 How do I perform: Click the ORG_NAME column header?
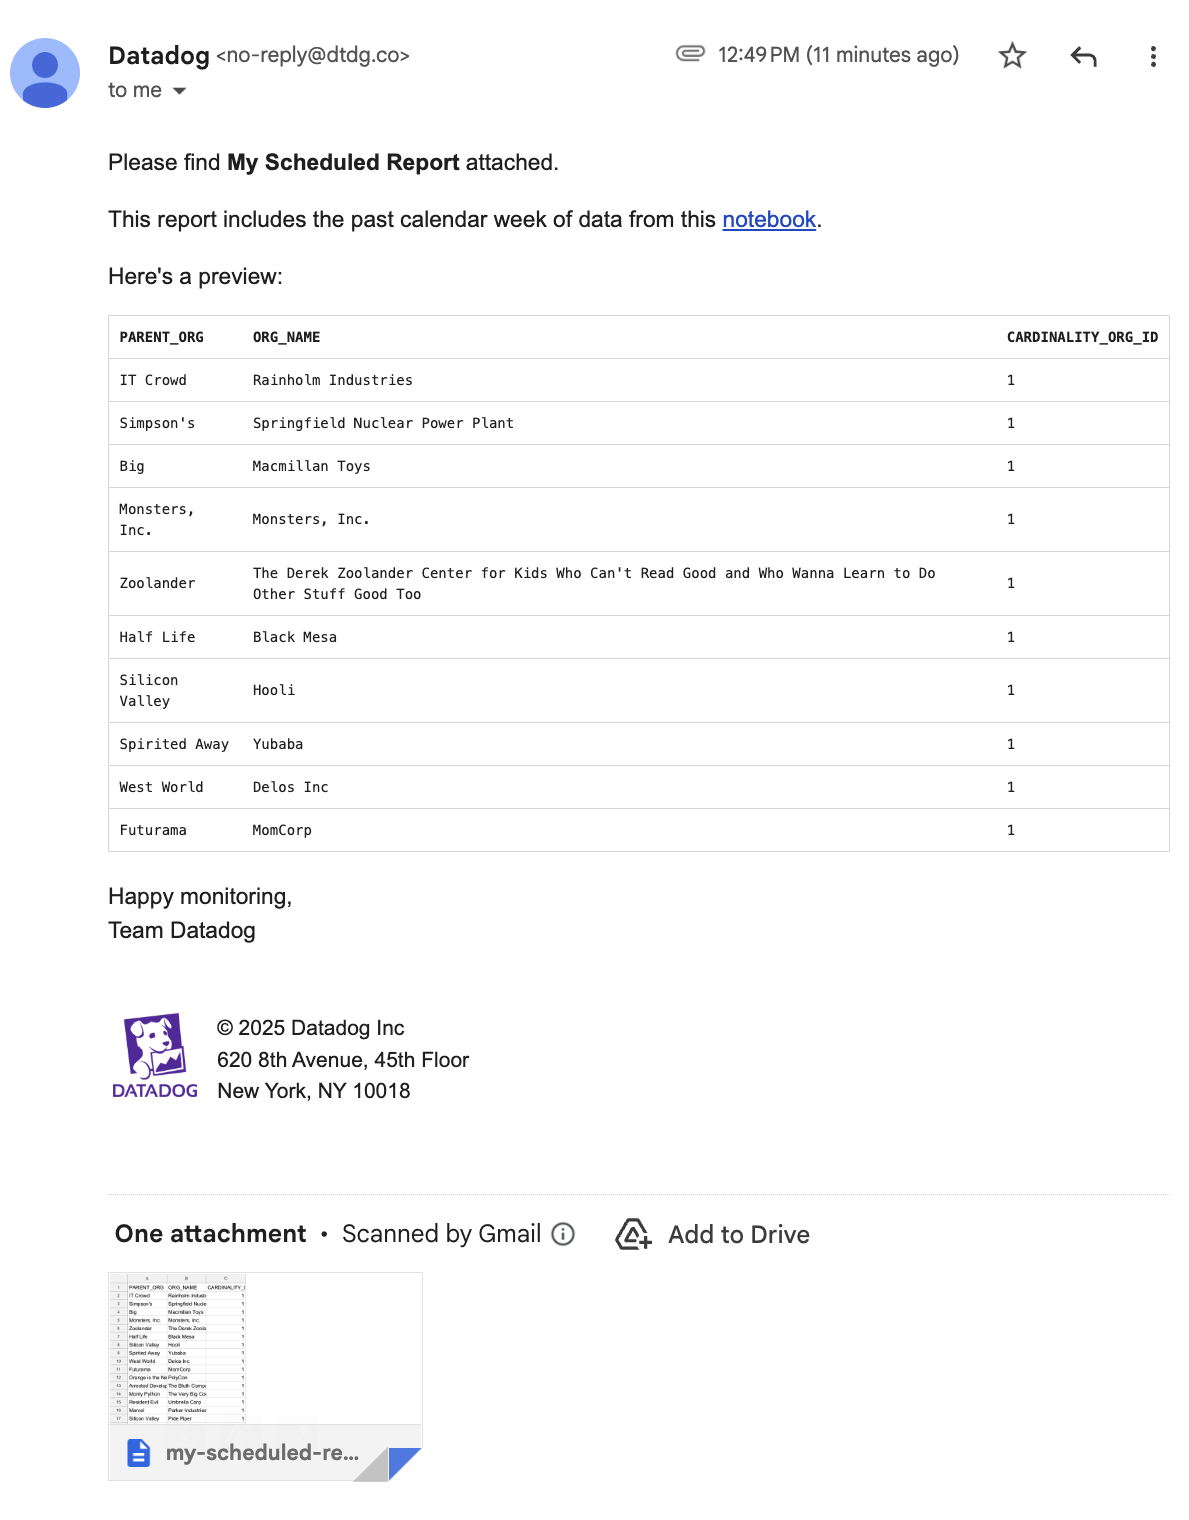point(286,338)
